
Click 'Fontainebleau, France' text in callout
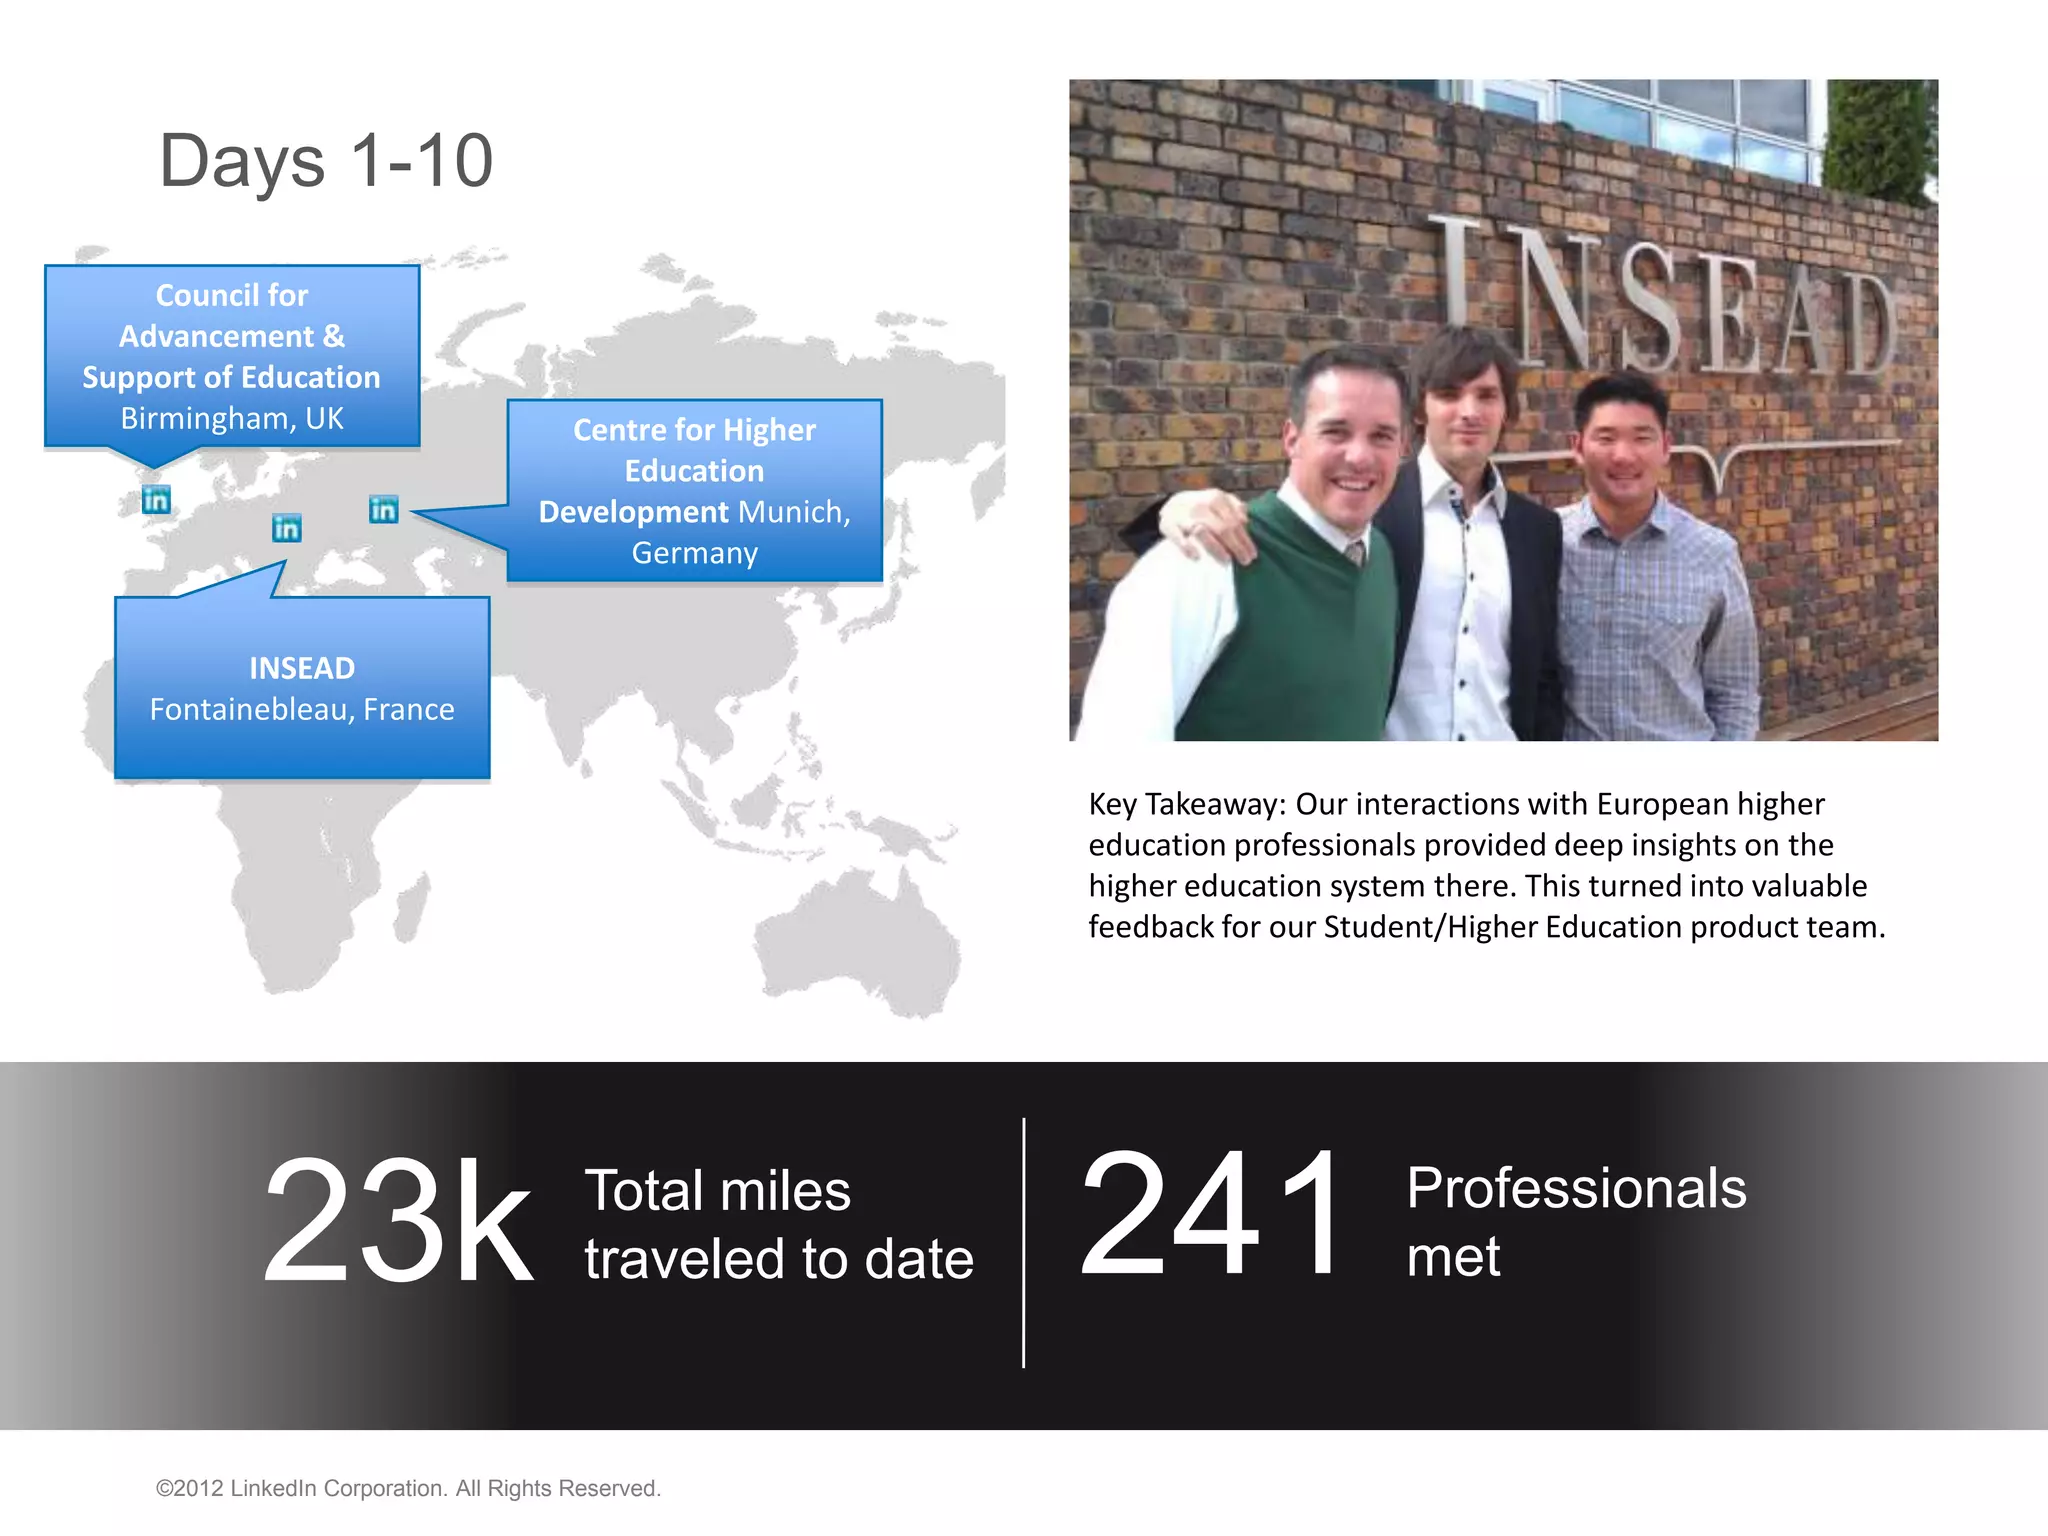(x=302, y=709)
